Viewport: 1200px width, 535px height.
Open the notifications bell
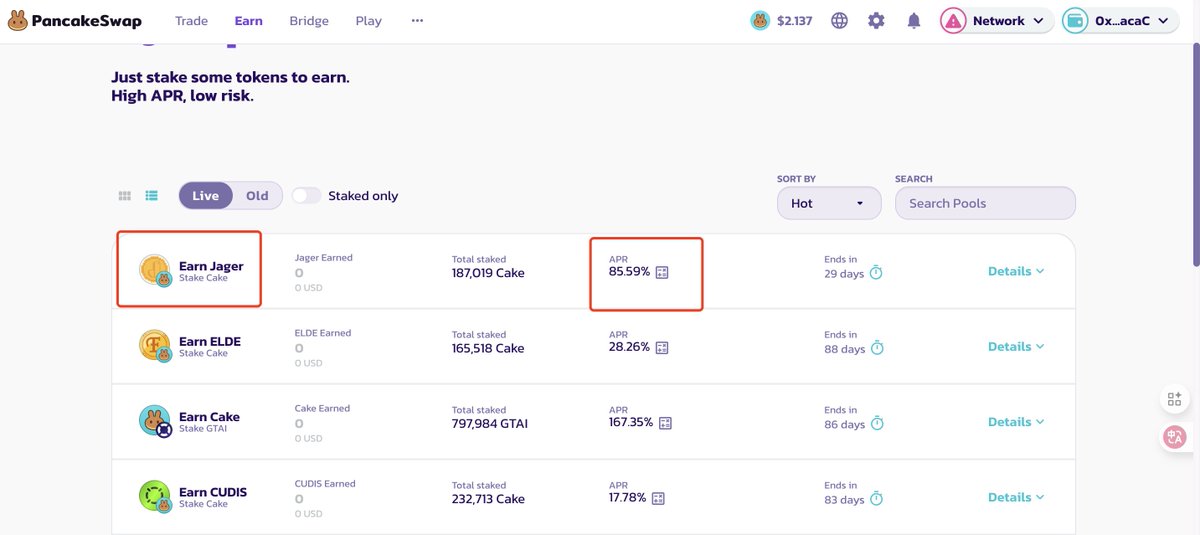pyautogui.click(x=914, y=20)
